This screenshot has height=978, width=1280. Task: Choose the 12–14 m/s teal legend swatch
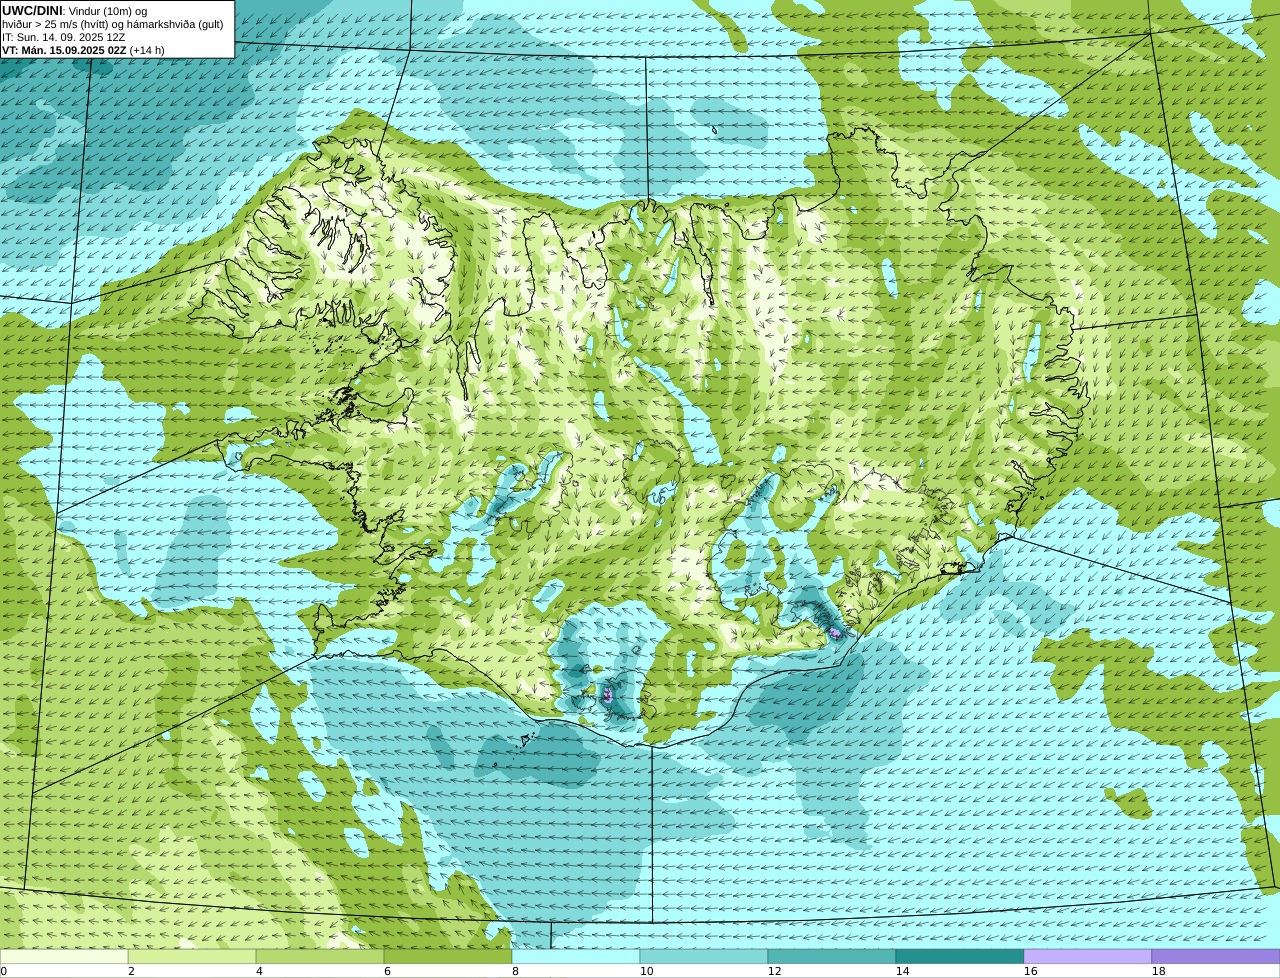(x=832, y=956)
